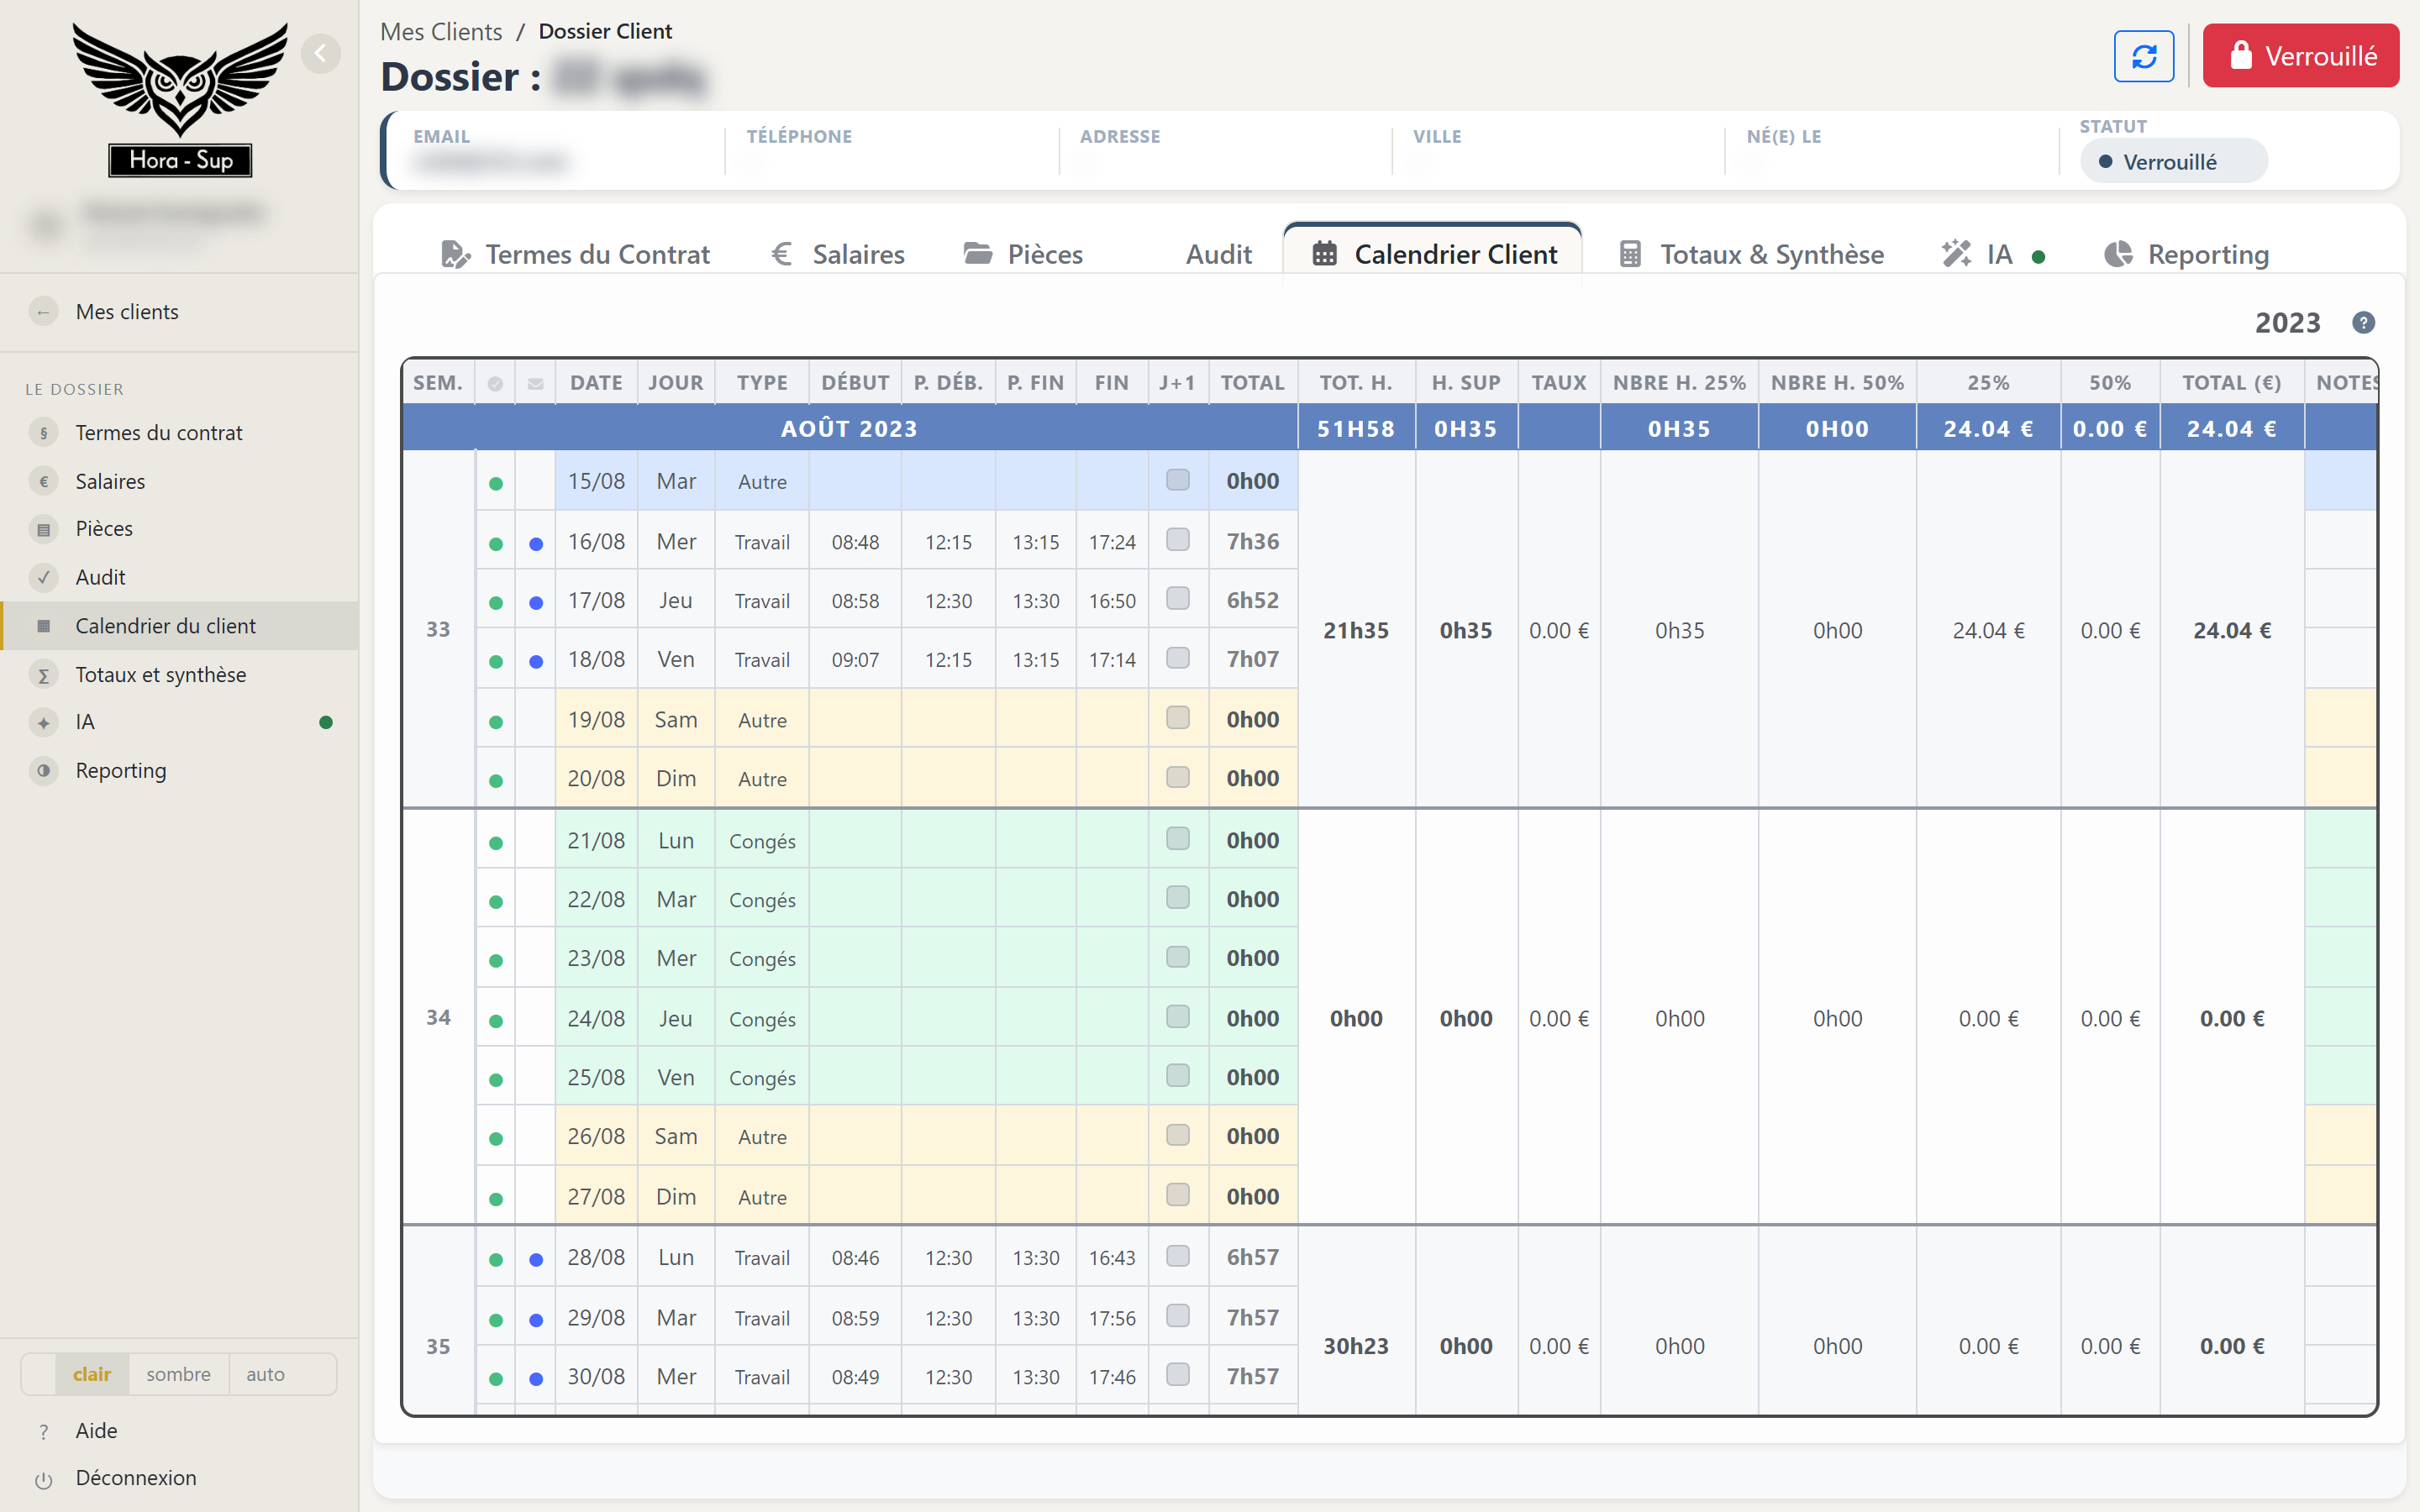This screenshot has height=1512, width=2420.
Task: Click the week 33 total 21h35
Action: click(1356, 630)
